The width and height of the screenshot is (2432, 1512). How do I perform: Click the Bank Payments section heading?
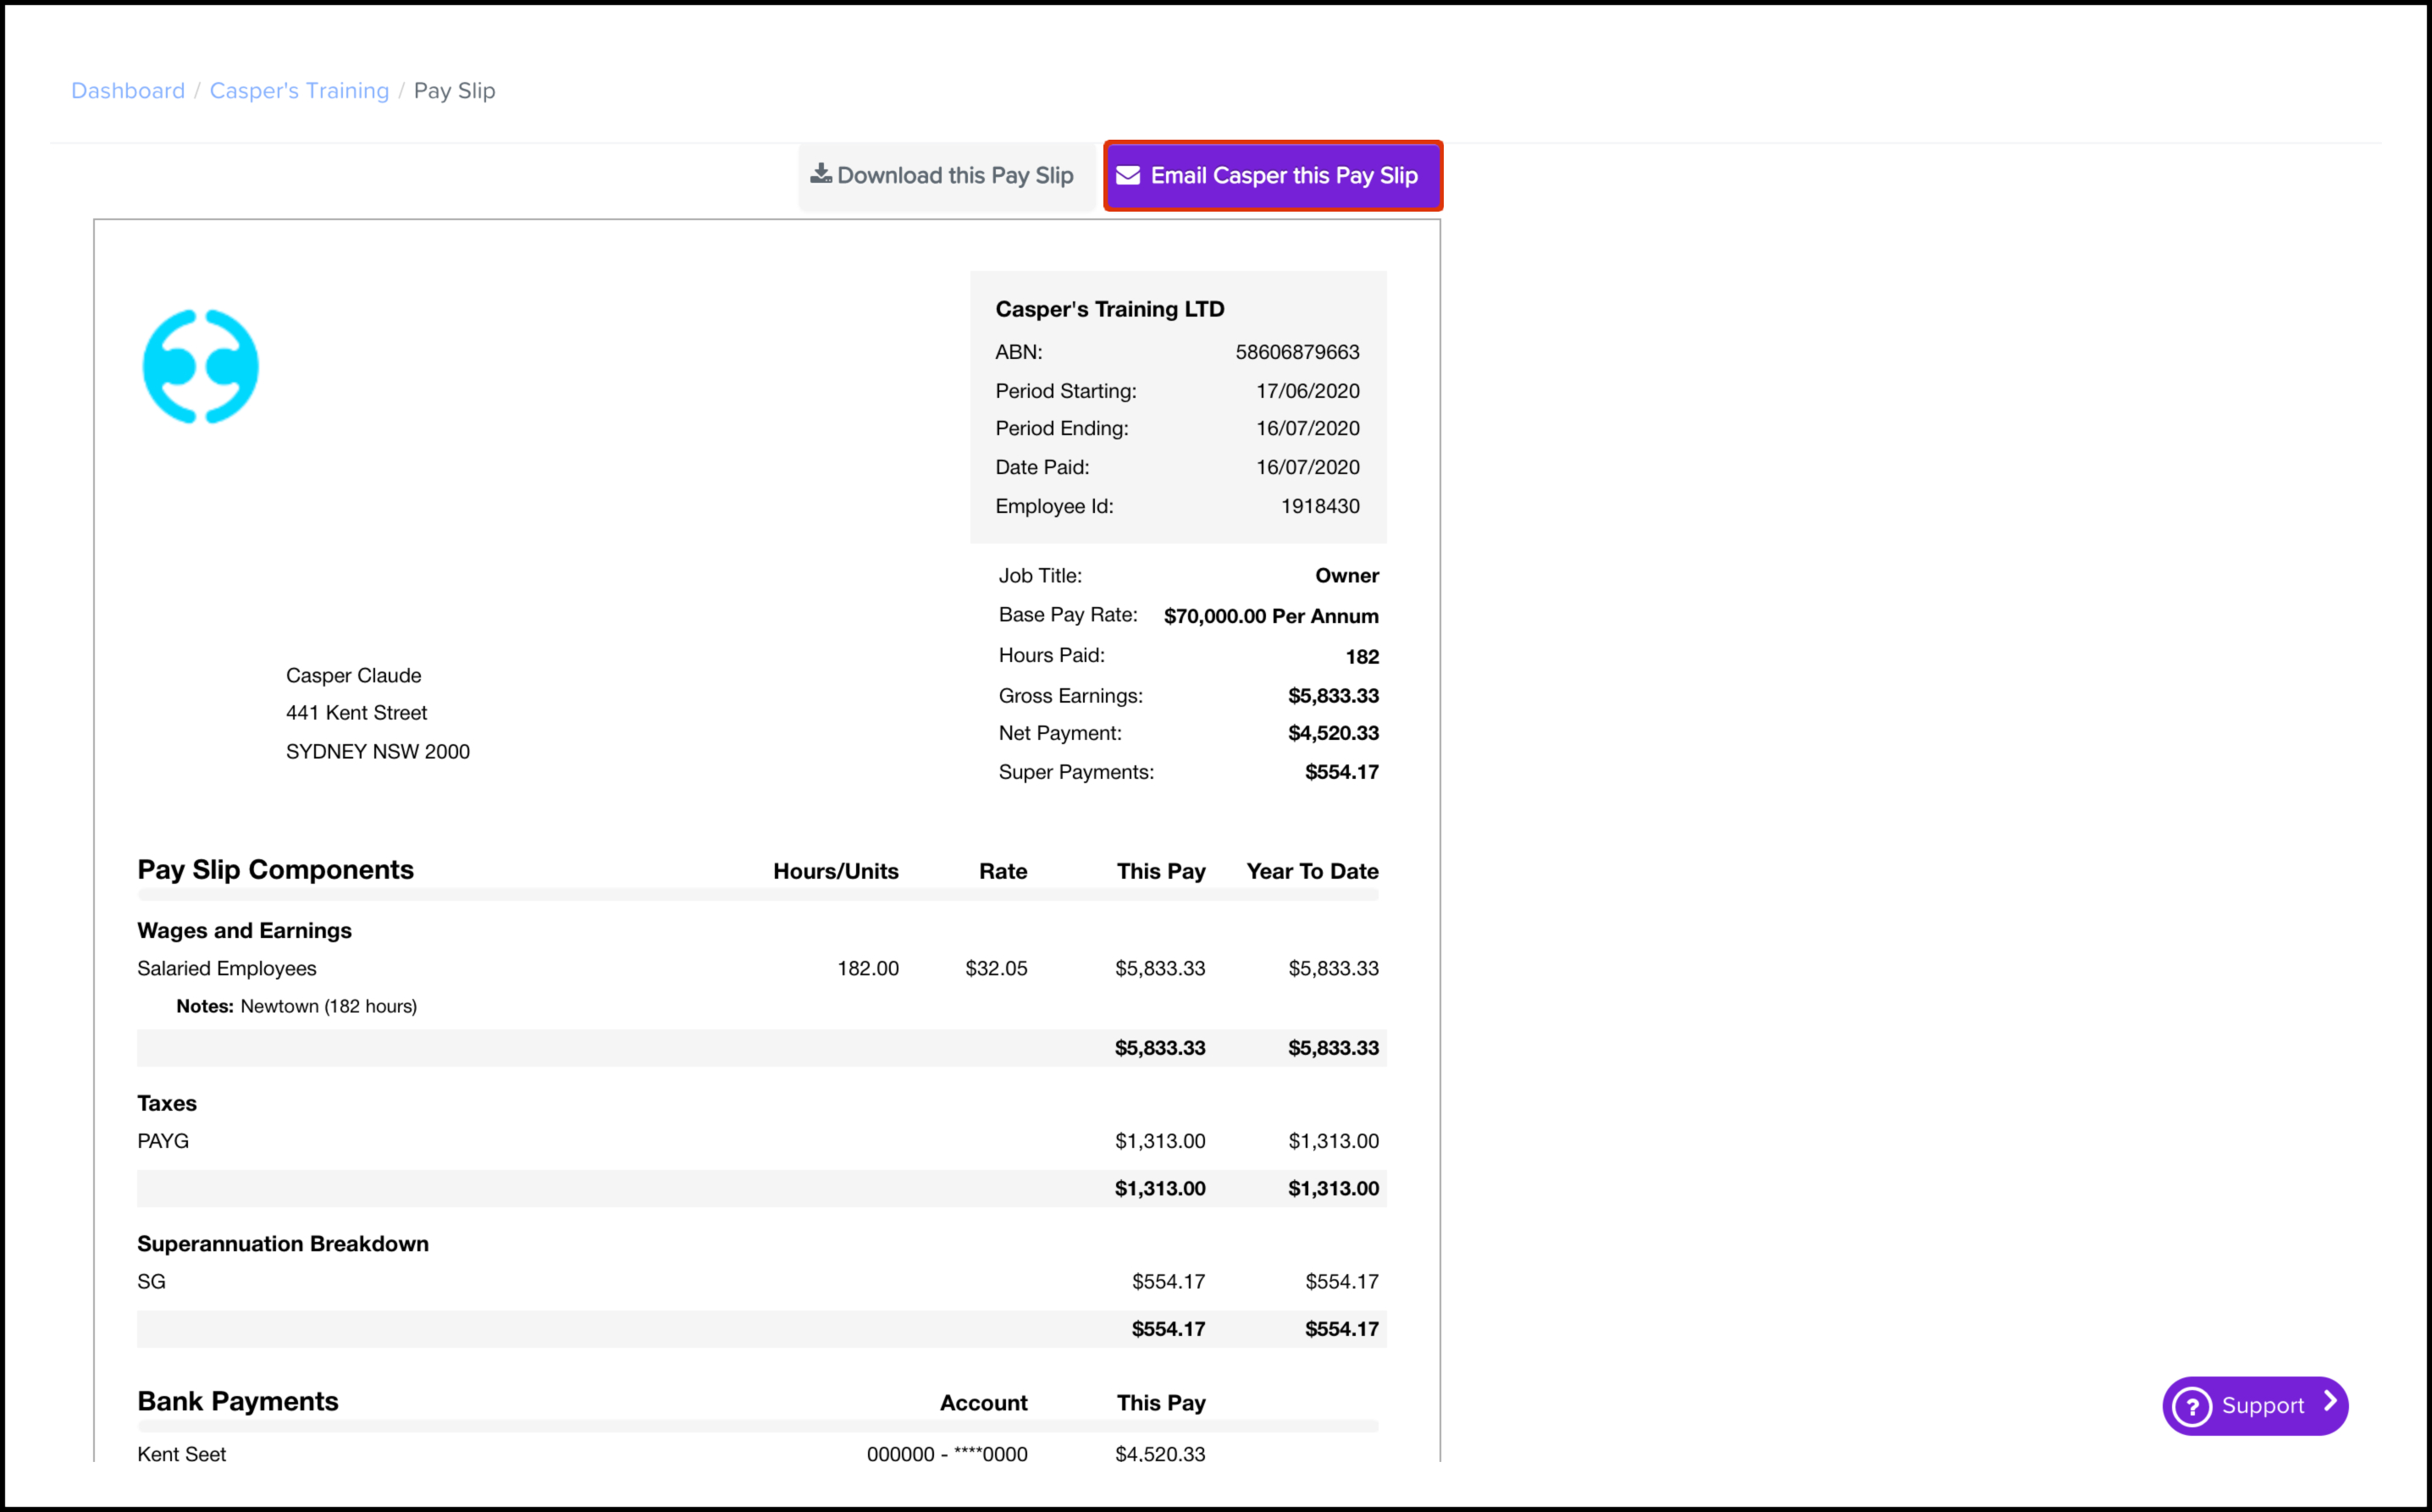[238, 1401]
